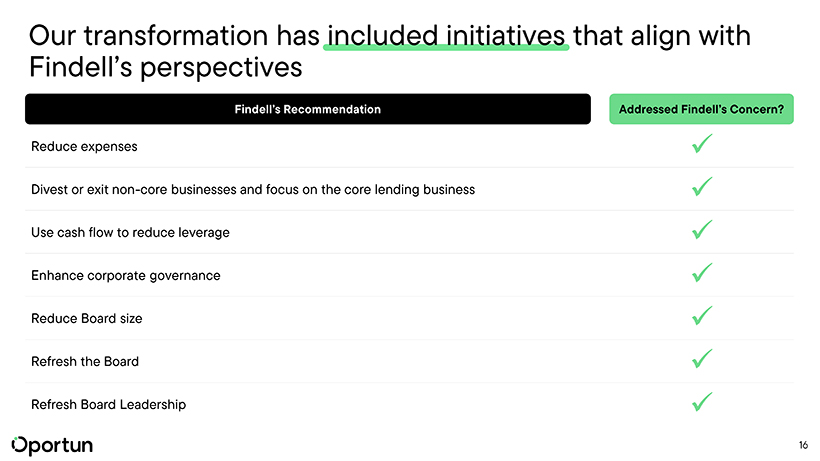Click the "Enhance corporate governance" row text
The width and height of the screenshot is (820, 461).
point(126,275)
